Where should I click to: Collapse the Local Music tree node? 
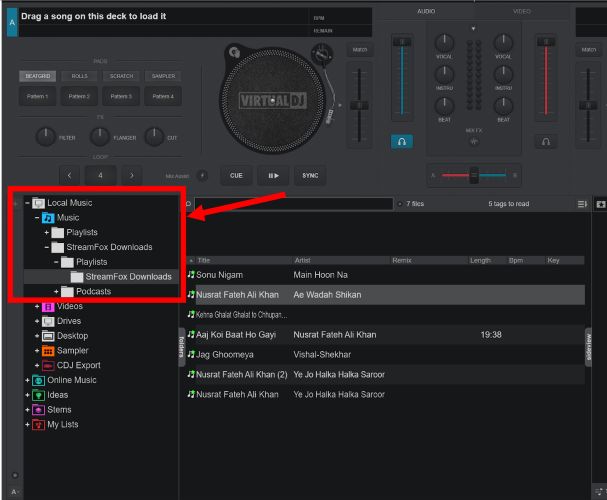(x=26, y=203)
